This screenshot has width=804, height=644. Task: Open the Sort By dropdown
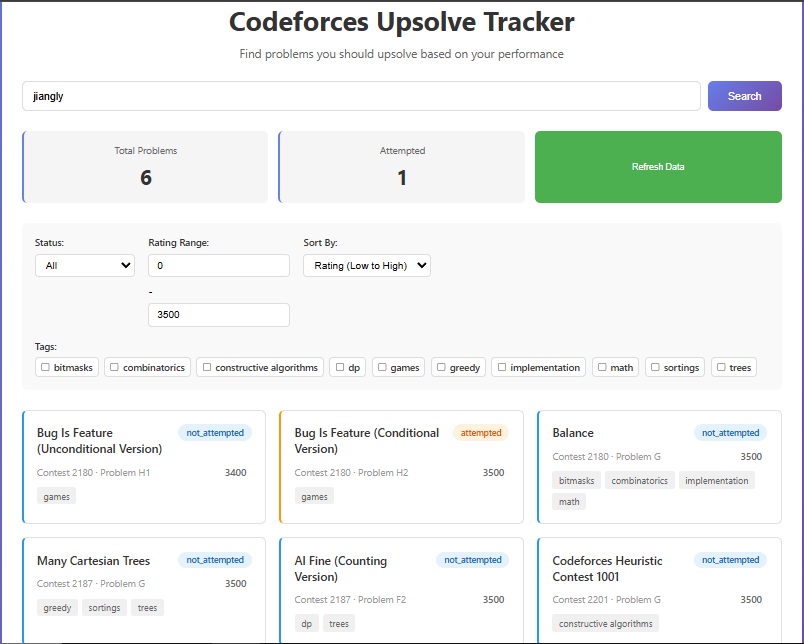(367, 266)
